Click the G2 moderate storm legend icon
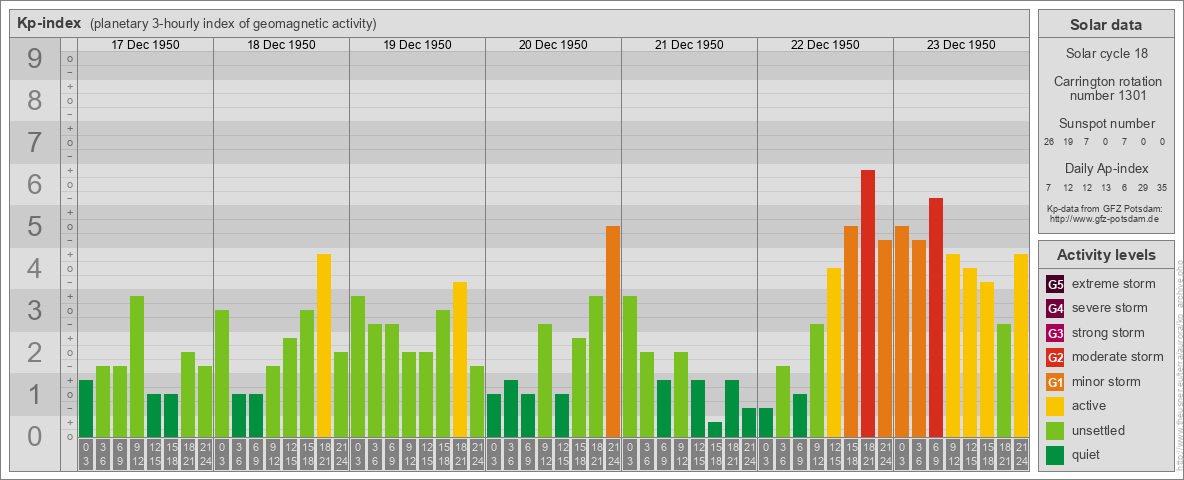This screenshot has width=1184, height=480. pos(1055,357)
